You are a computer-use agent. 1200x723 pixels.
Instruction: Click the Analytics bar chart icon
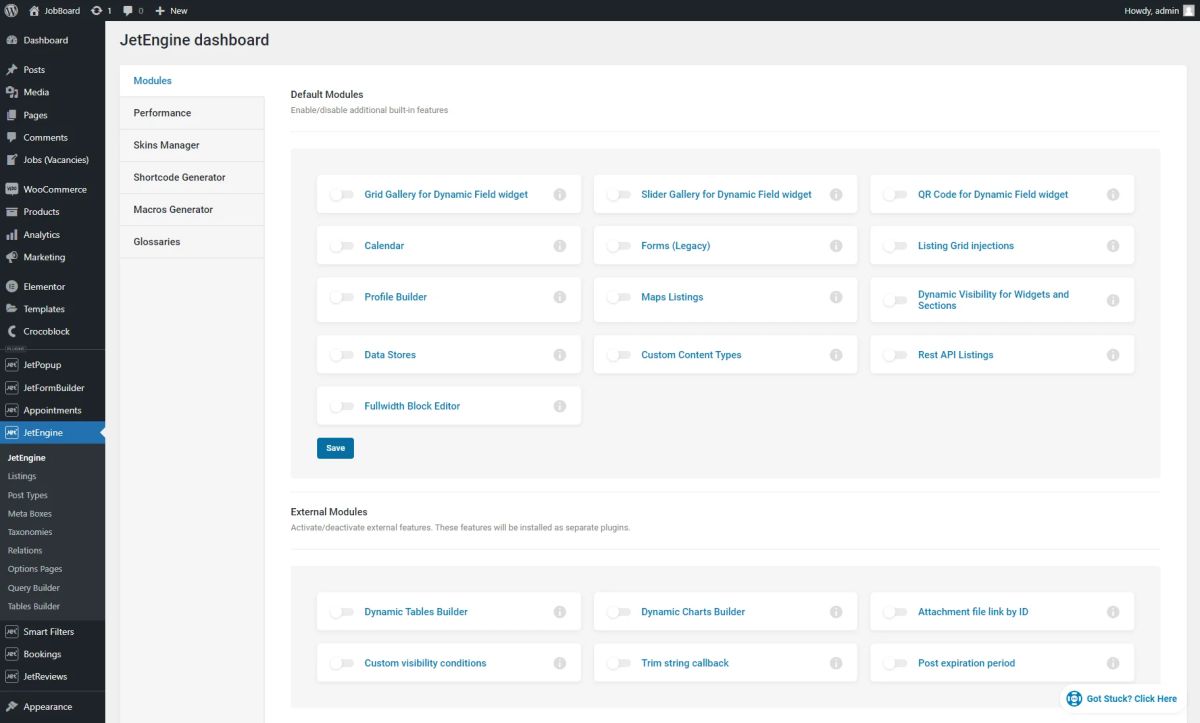[x=11, y=235]
